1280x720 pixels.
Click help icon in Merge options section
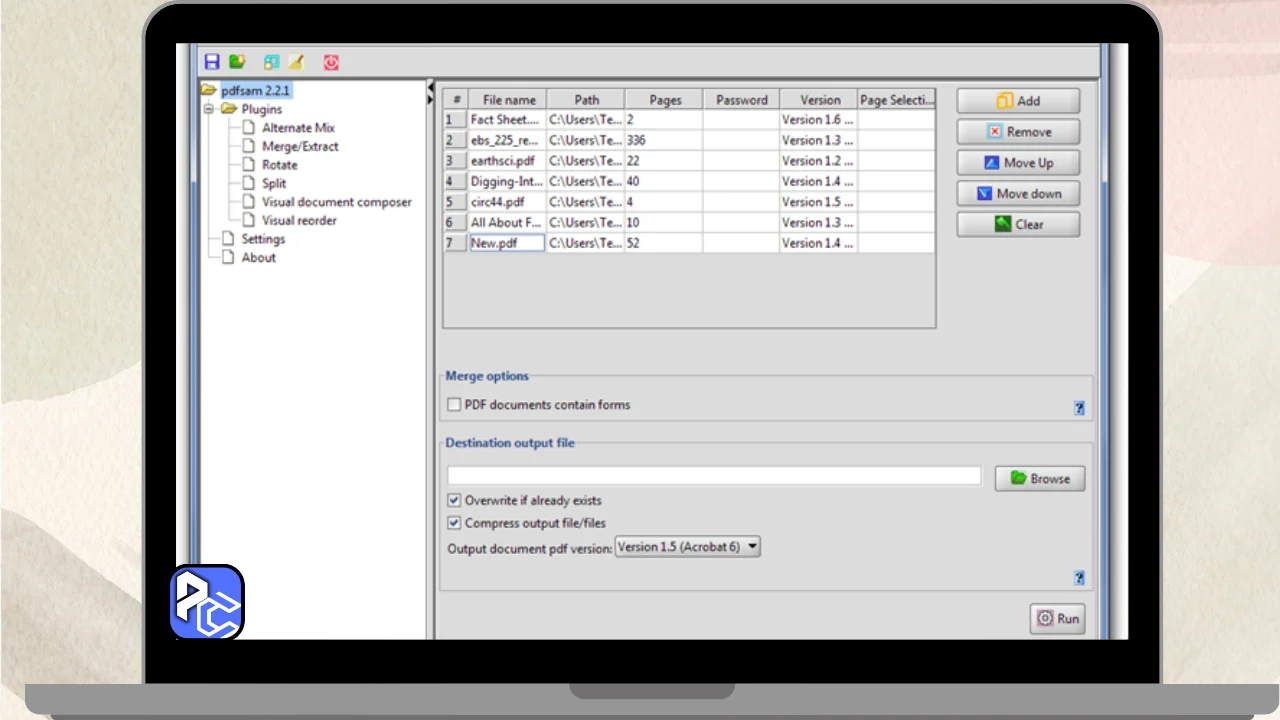[1079, 408]
